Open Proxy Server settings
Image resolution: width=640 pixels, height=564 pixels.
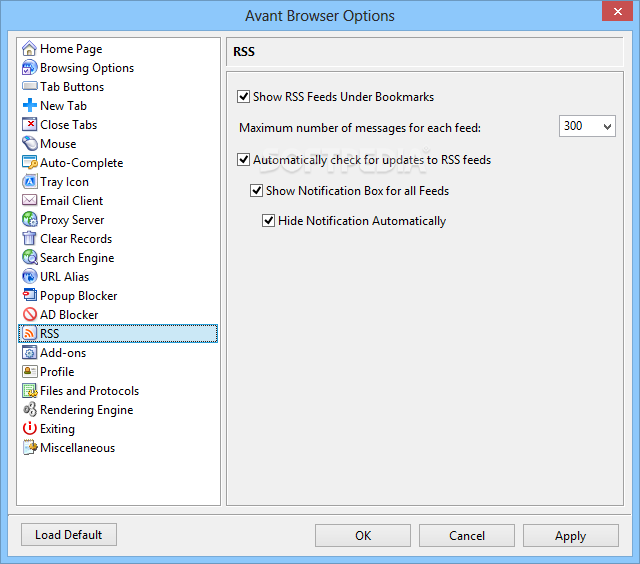pyautogui.click(x=72, y=220)
